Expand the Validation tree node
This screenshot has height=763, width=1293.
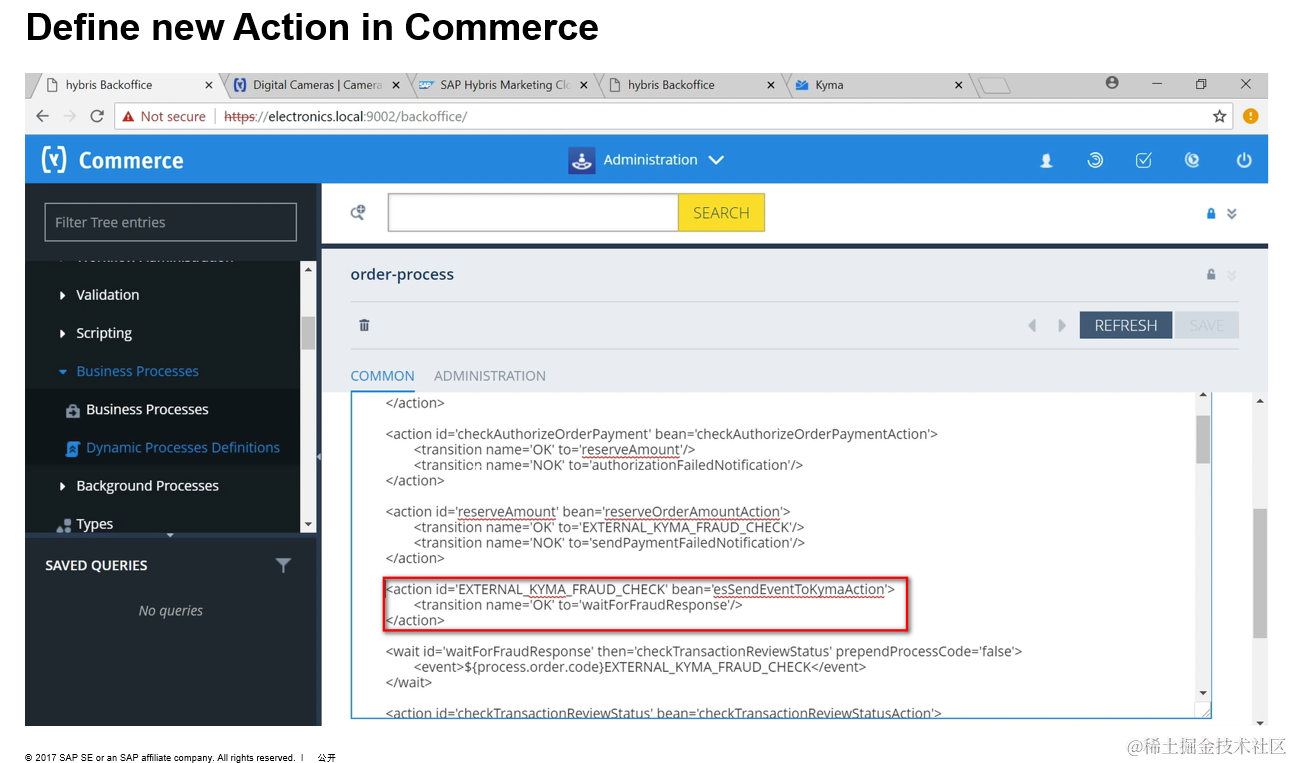pyautogui.click(x=63, y=295)
